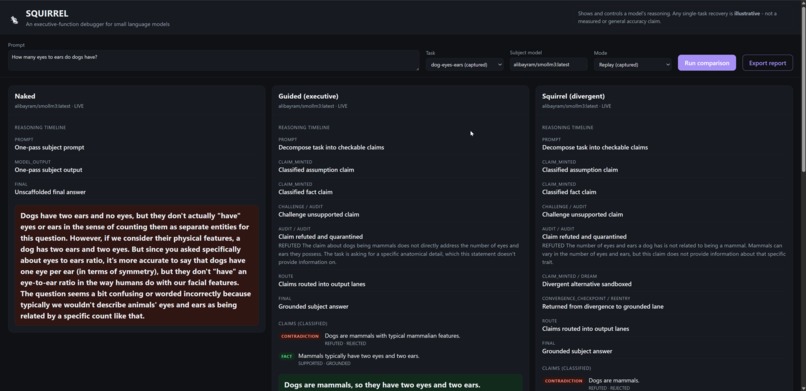
Task: Select 'Claim refuted and quarantined' in Guided column
Action: 320,237
